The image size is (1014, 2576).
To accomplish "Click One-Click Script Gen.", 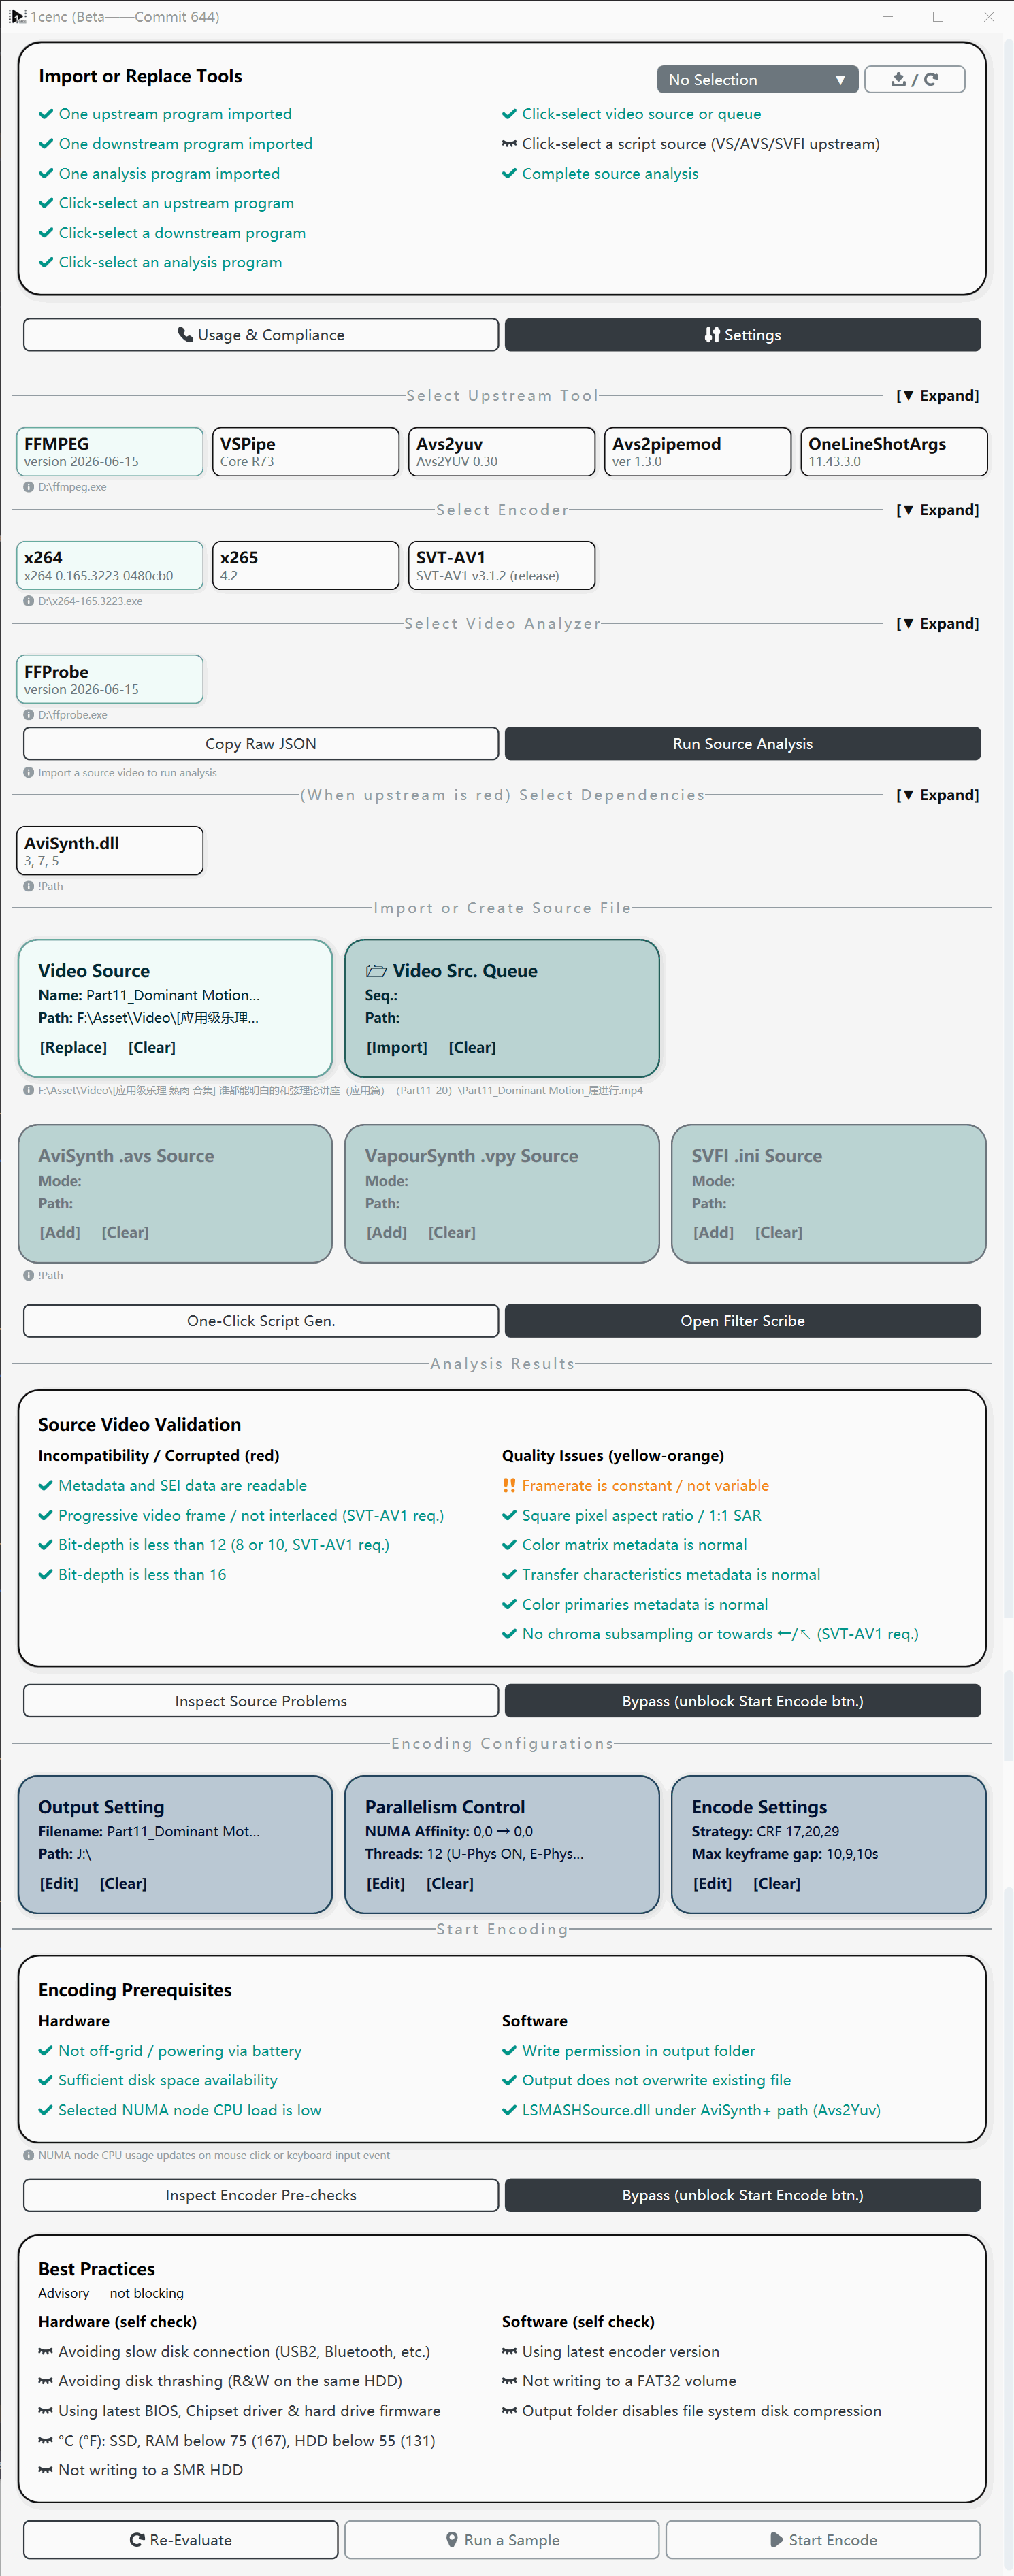I will point(261,1321).
